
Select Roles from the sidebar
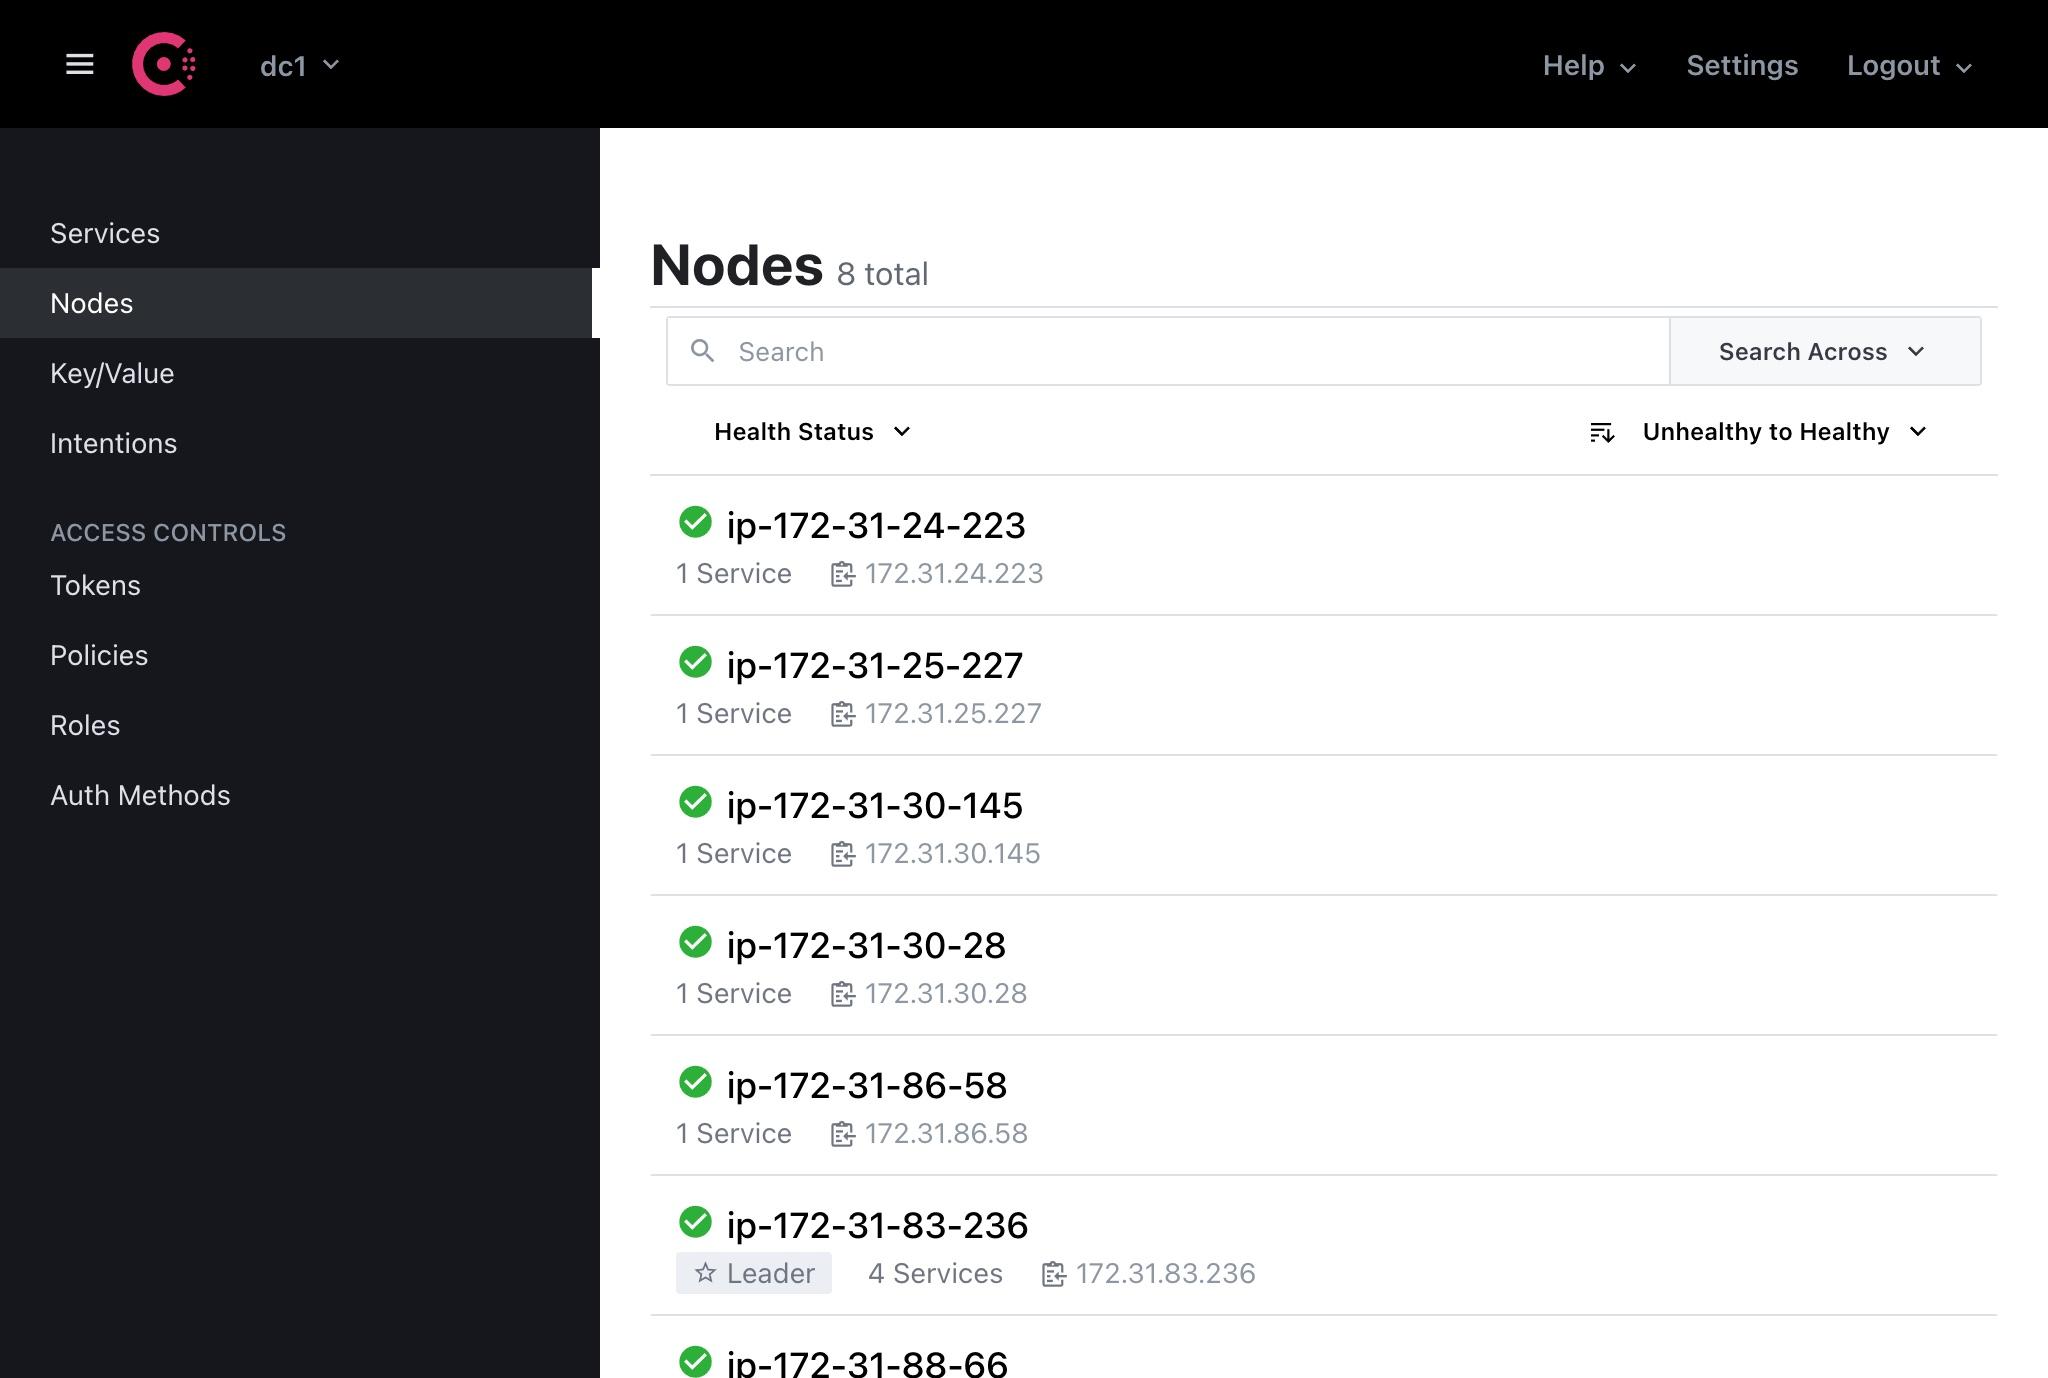click(x=85, y=724)
